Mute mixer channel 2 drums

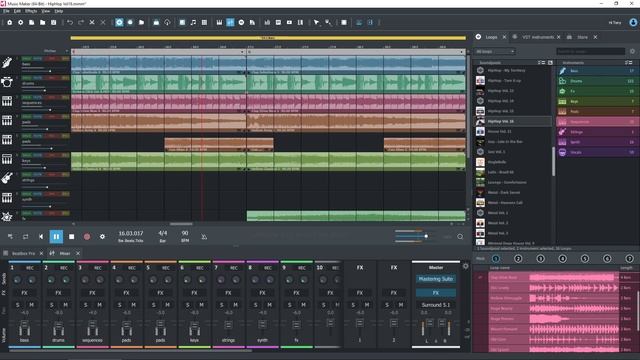65,305
